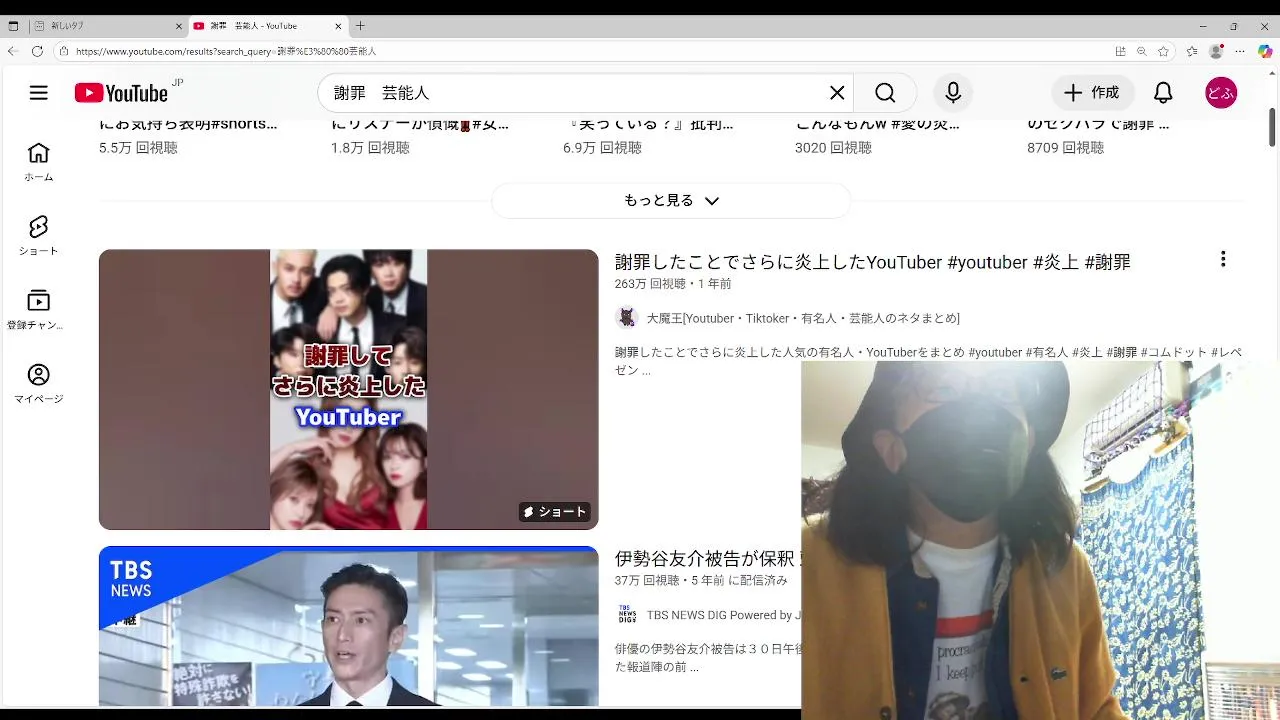Open 登録チャンネル subscriptions in sidebar

pos(38,310)
